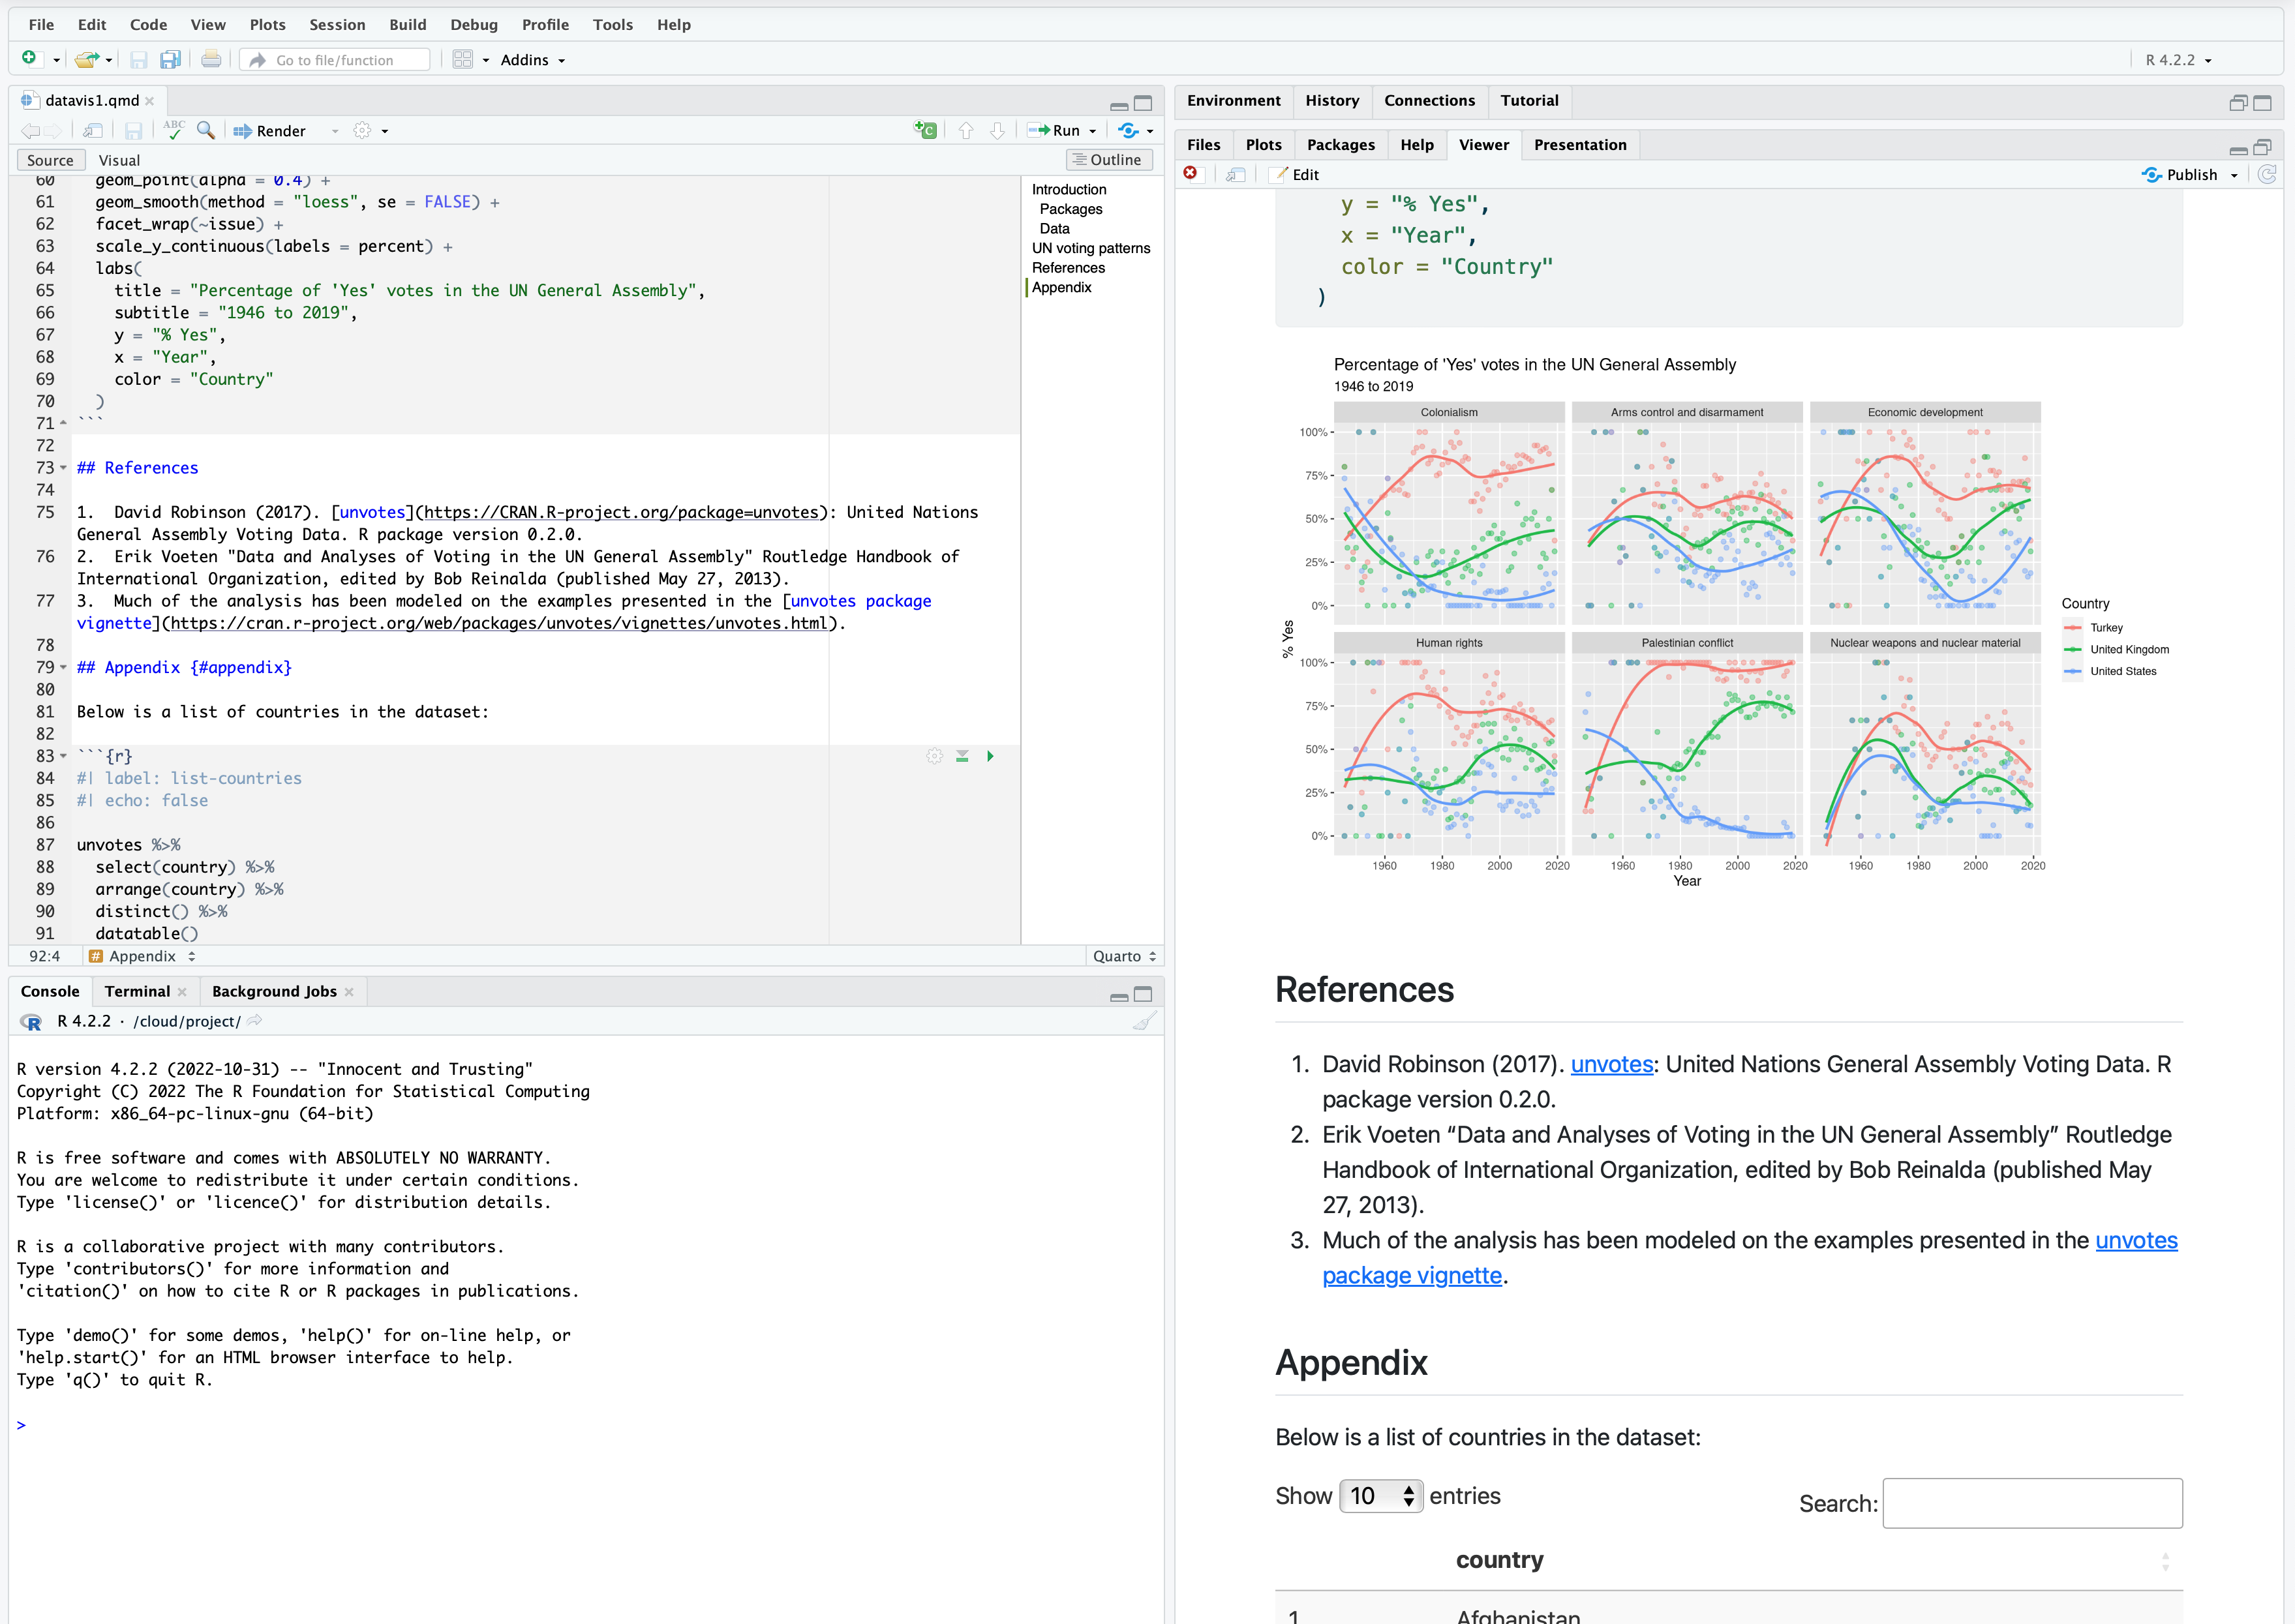Run the selected lines with Run button
The image size is (2295, 1624).
[x=1055, y=131]
